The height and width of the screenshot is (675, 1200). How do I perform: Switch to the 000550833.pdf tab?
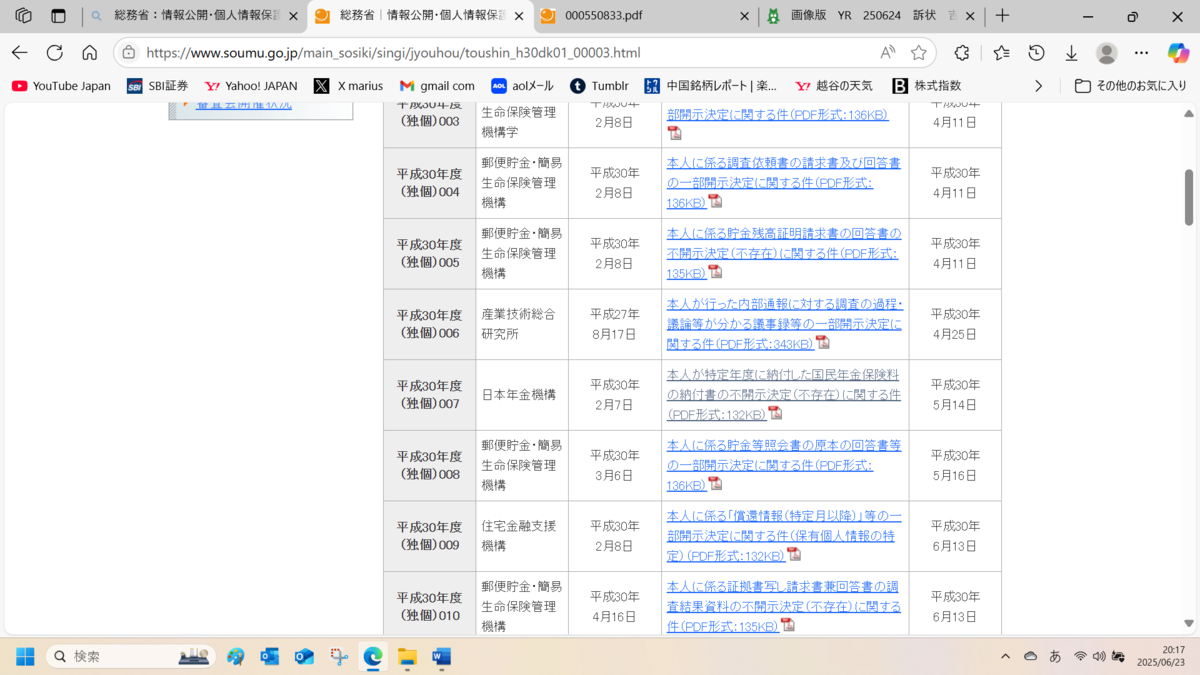point(646,16)
